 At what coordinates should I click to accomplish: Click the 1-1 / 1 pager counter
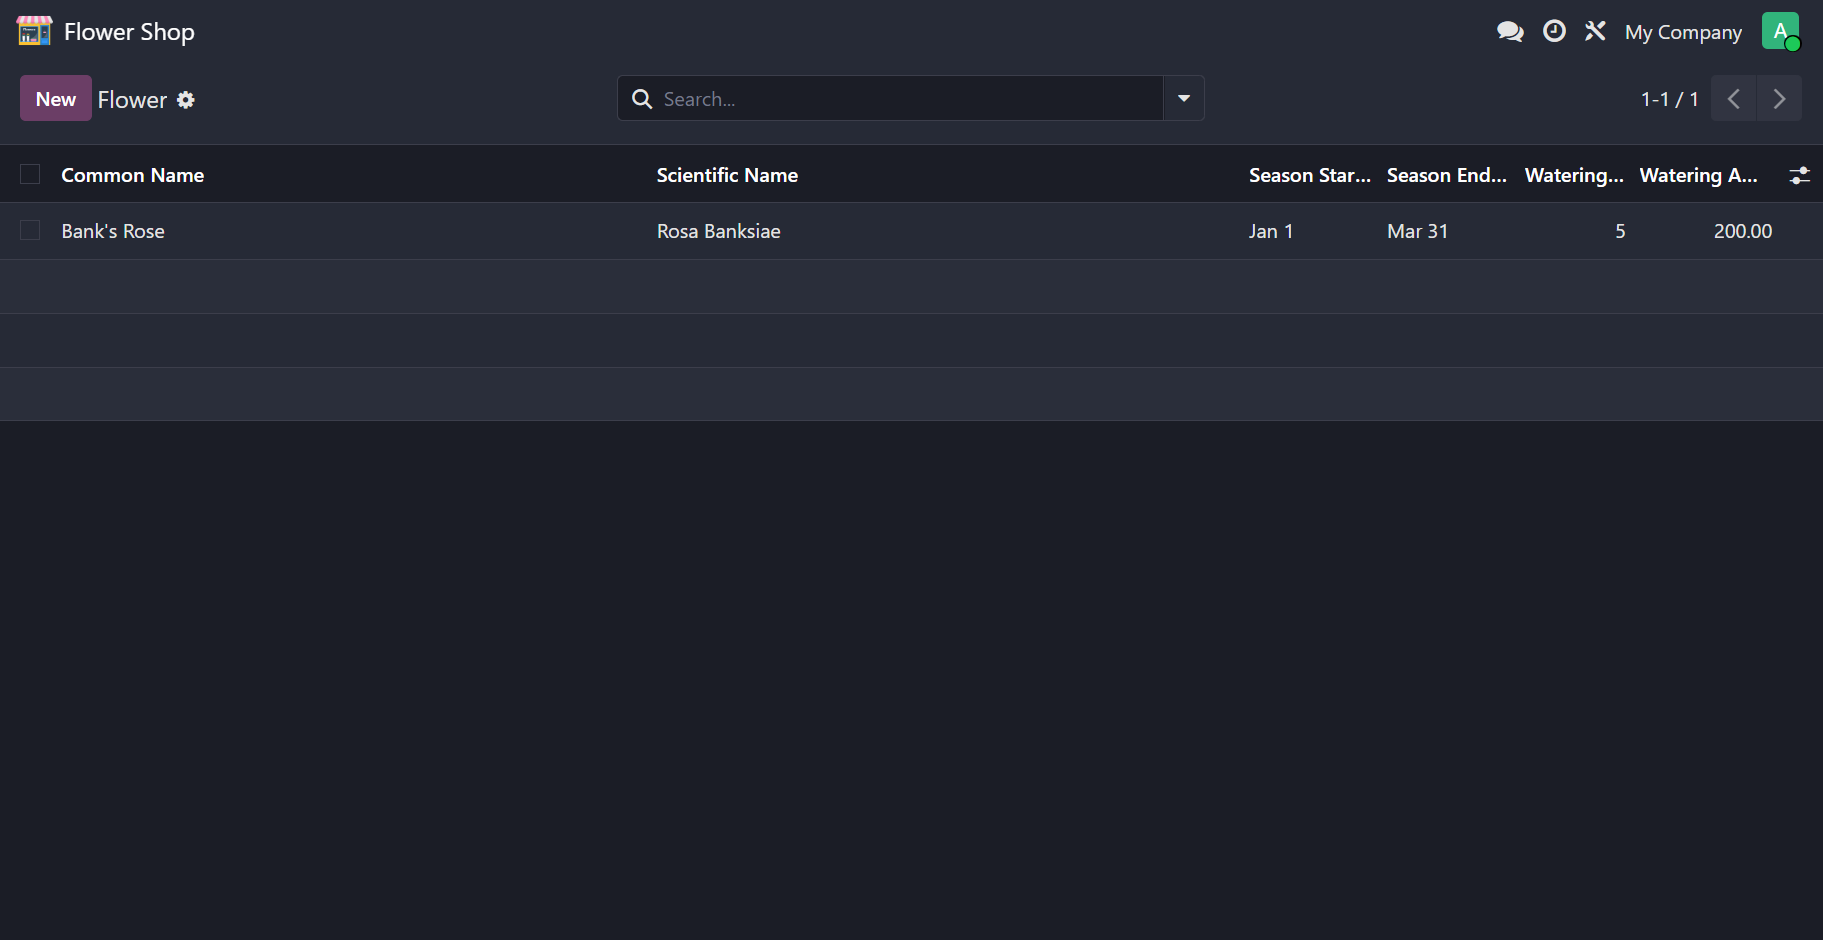1669,99
